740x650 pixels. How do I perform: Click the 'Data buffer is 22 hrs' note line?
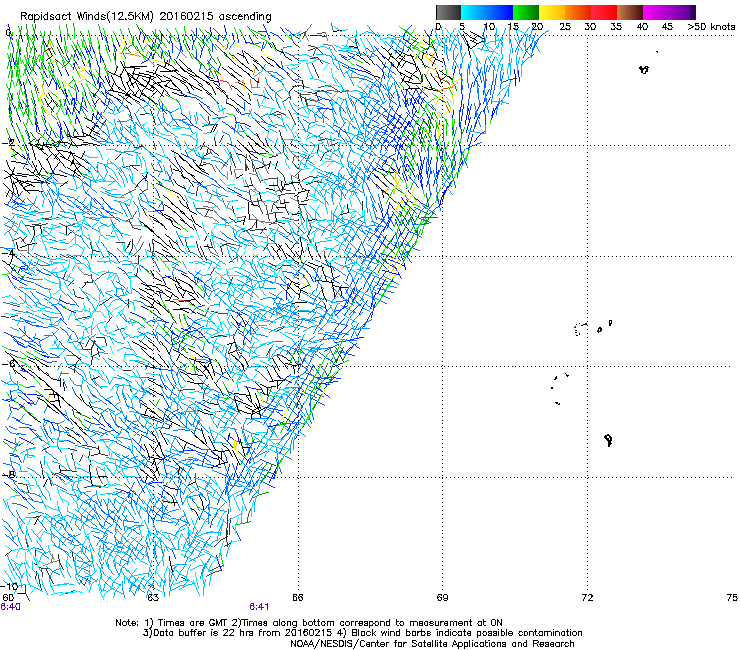[362, 633]
